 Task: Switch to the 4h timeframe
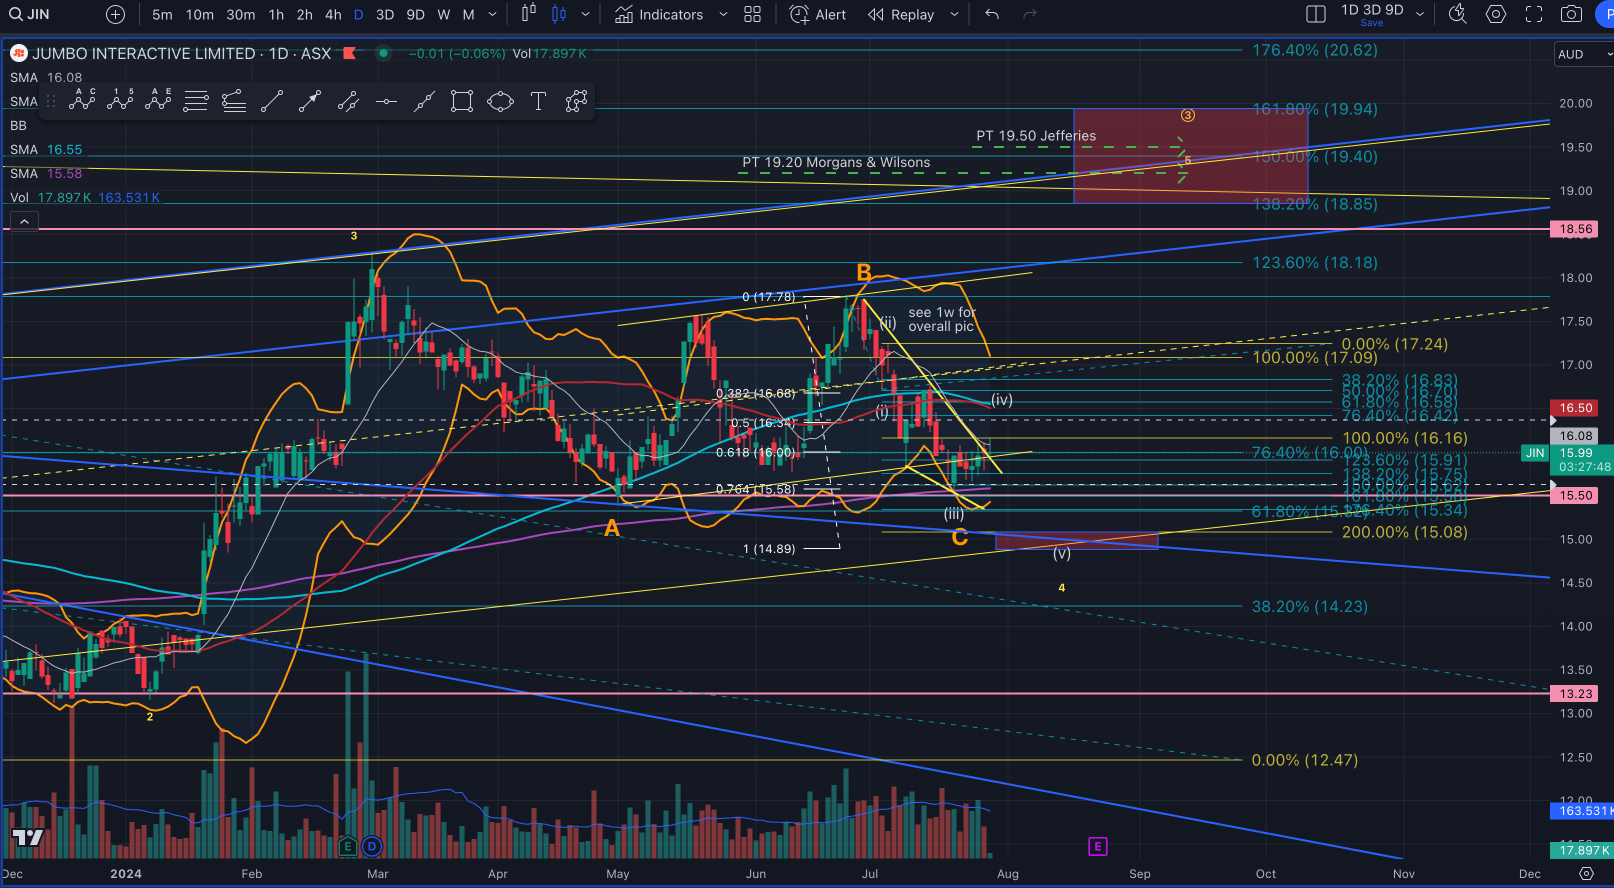click(x=333, y=14)
